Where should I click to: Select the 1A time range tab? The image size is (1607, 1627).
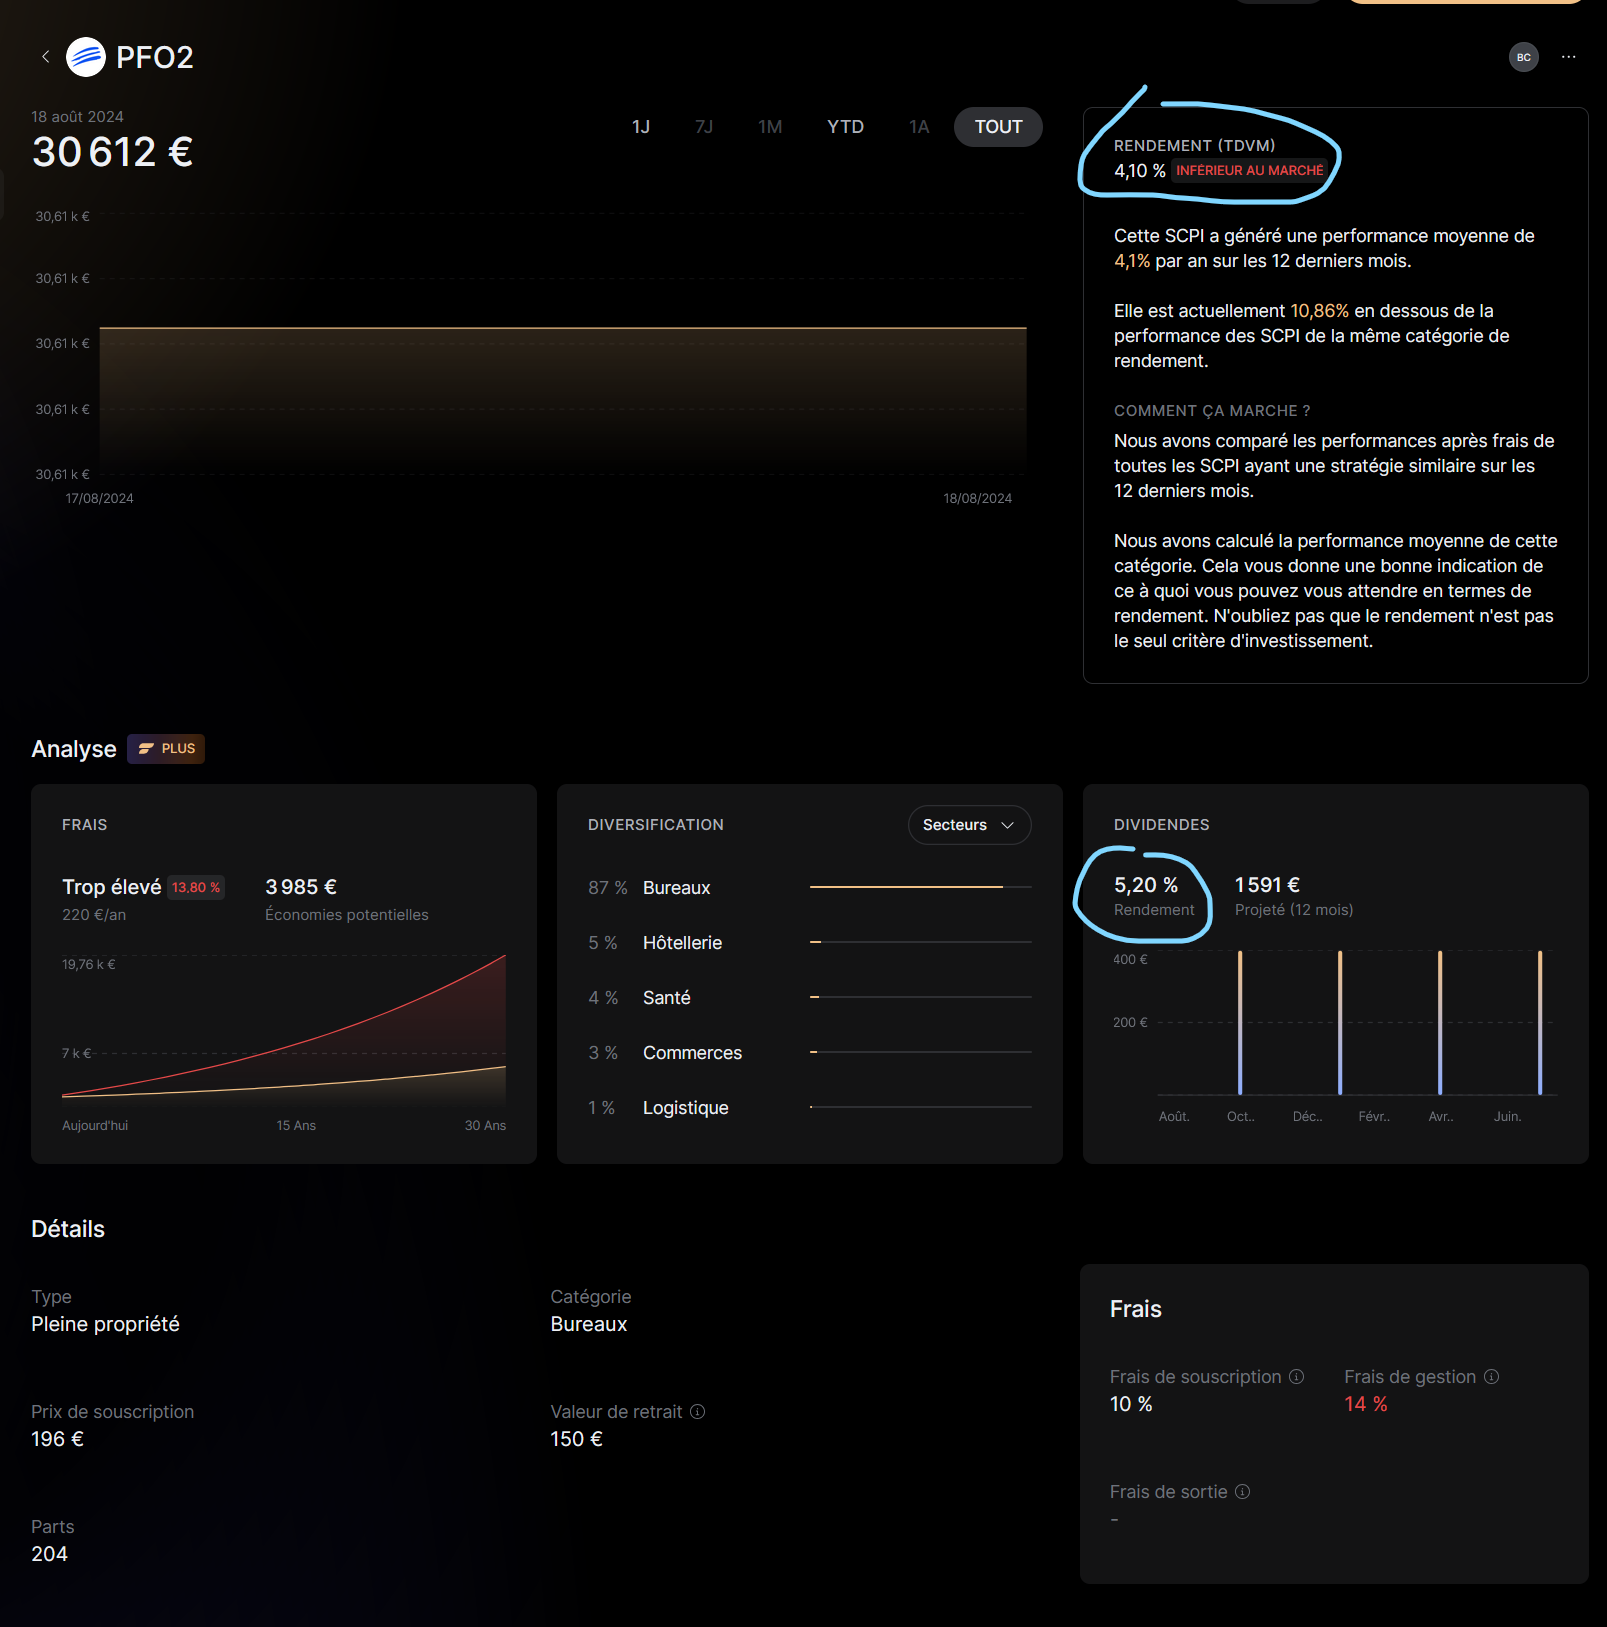[x=919, y=127]
